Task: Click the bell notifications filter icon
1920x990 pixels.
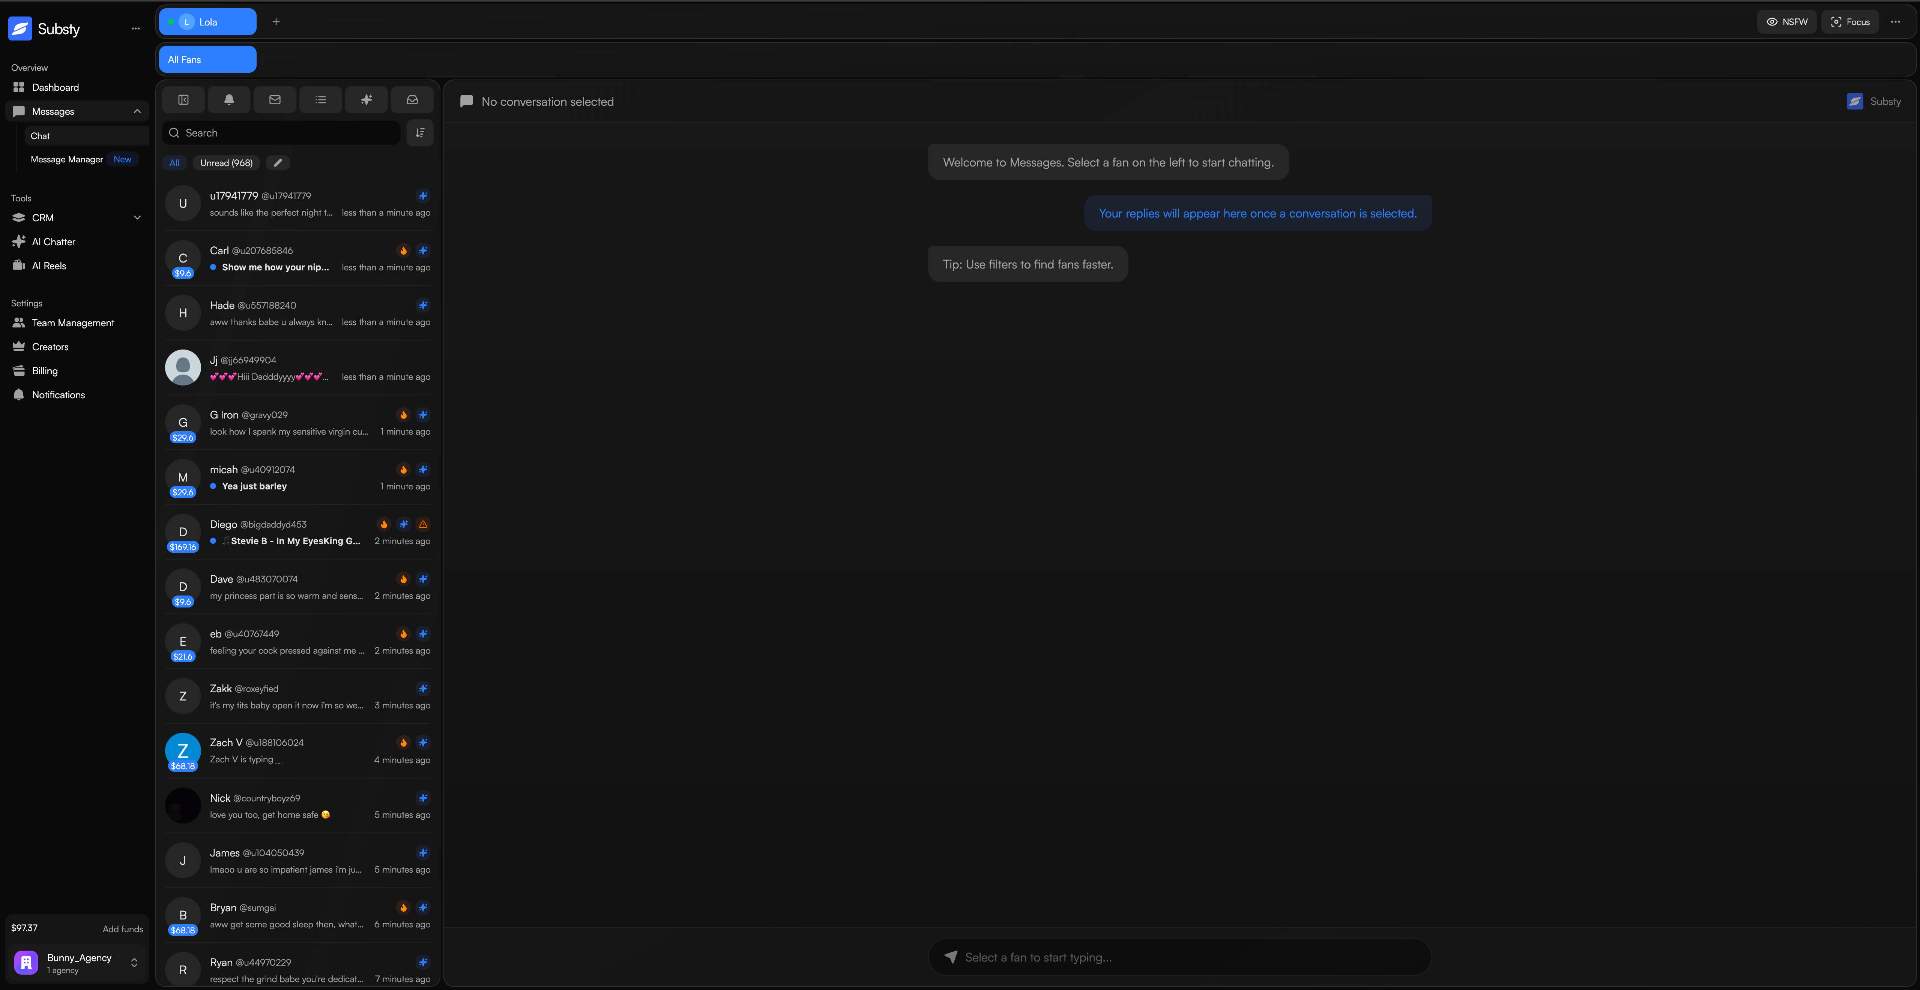Action: pos(229,100)
